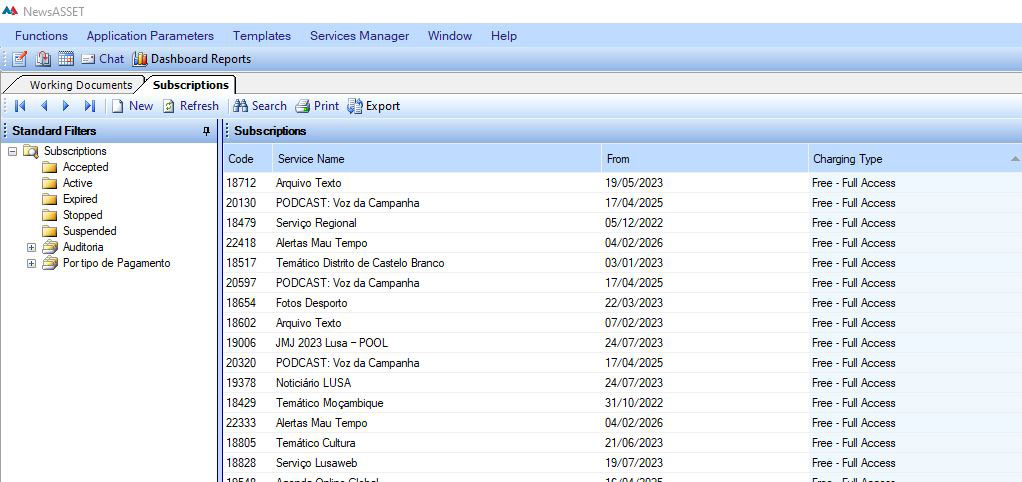This screenshot has height=482, width=1022.
Task: Click the edit document icon in top toolbar
Action: tap(20, 59)
